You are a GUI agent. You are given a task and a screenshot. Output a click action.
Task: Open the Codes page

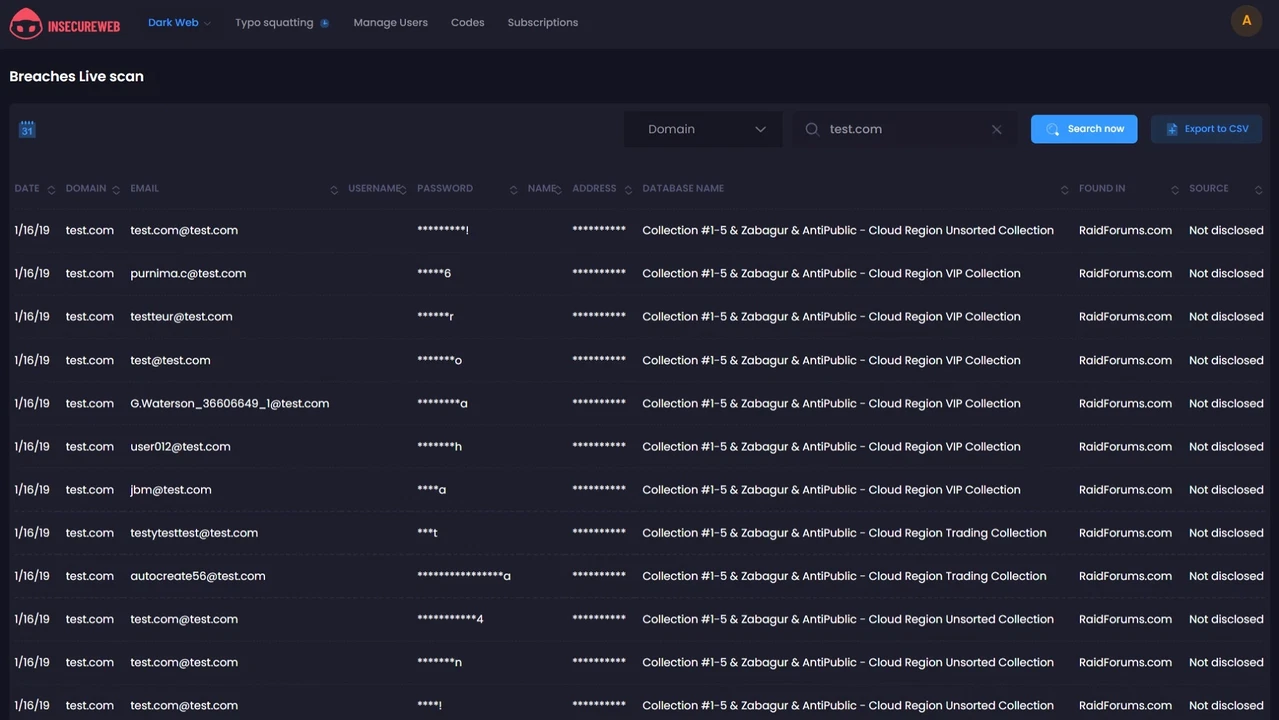click(467, 22)
